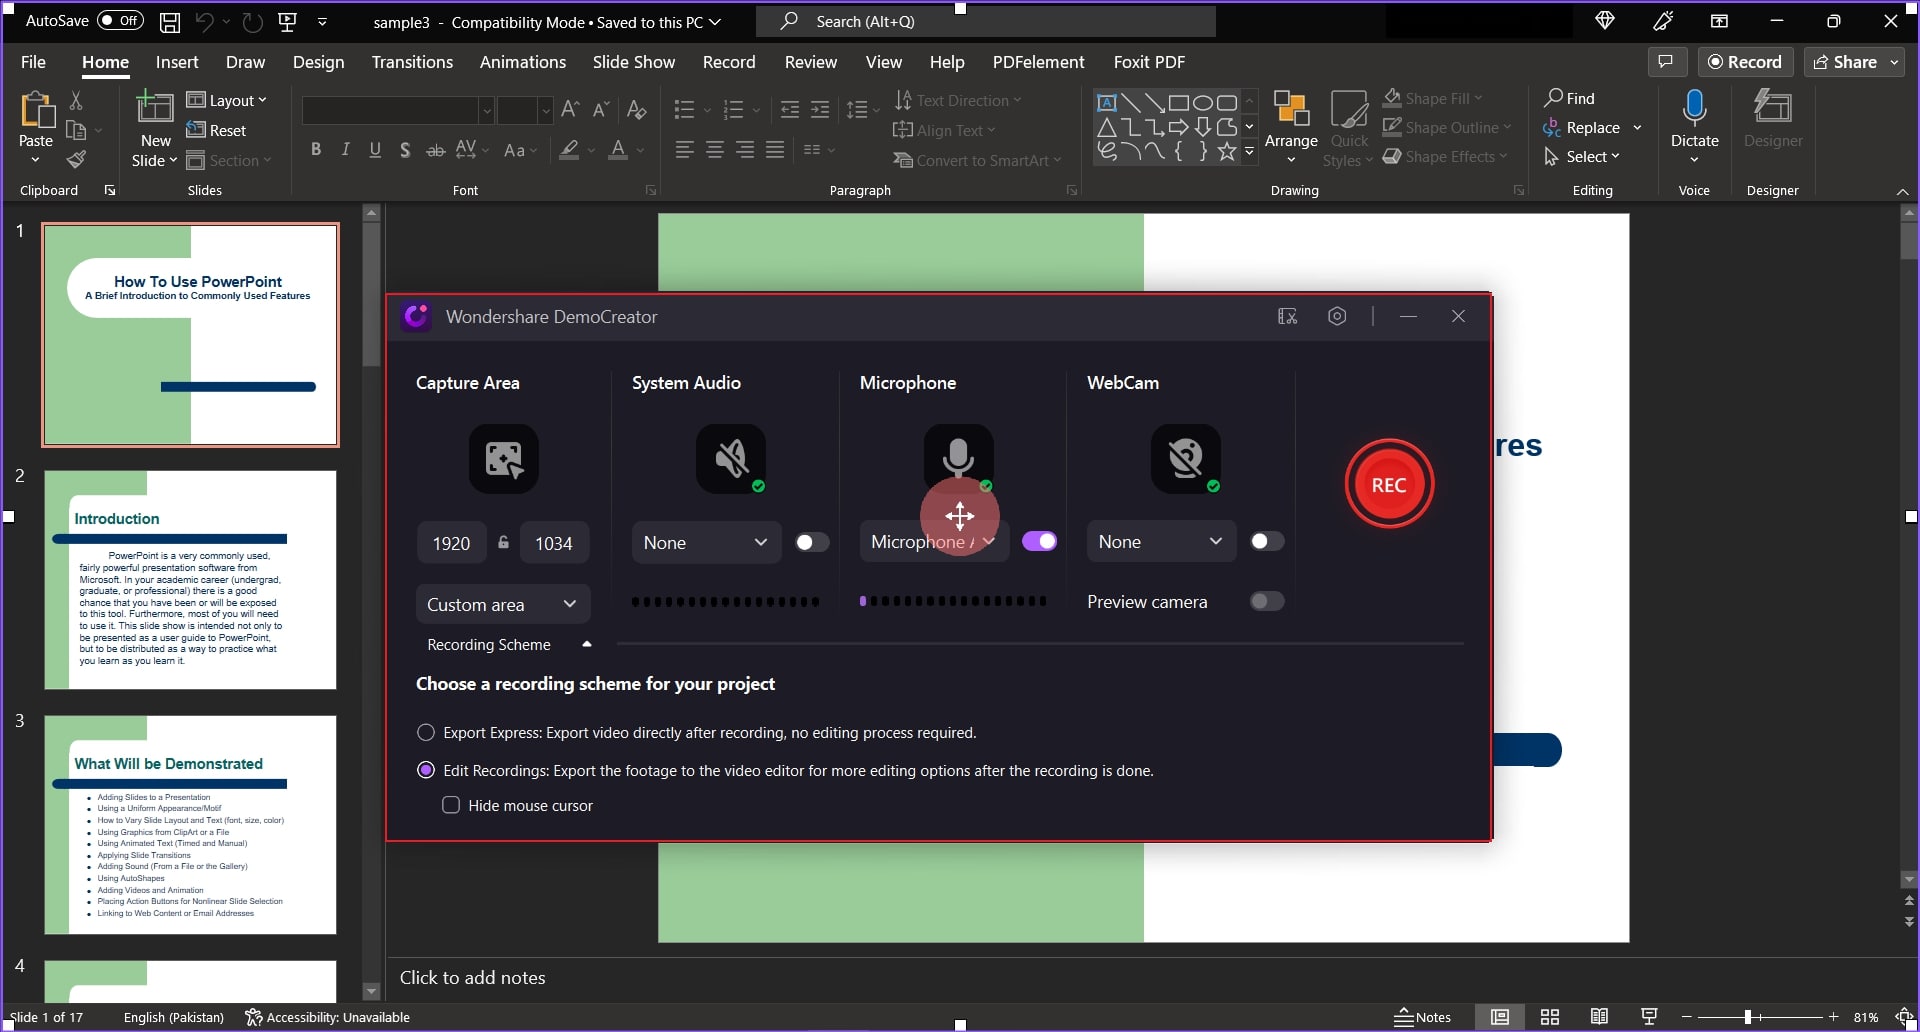Click the New Slide icon

coord(155,107)
